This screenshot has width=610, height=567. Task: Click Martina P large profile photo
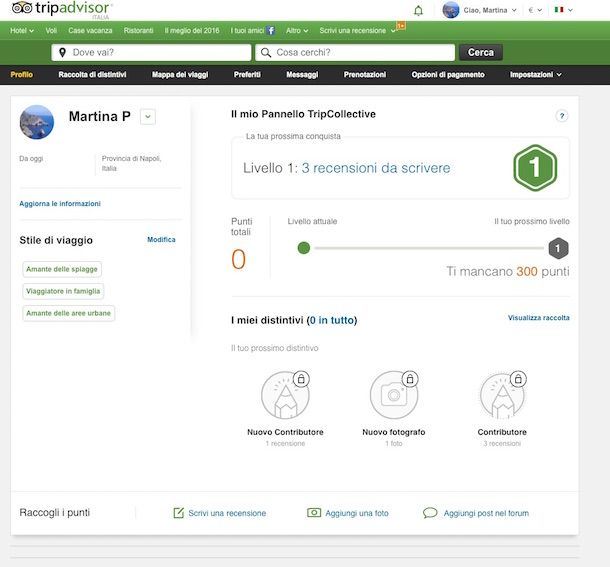(x=37, y=122)
